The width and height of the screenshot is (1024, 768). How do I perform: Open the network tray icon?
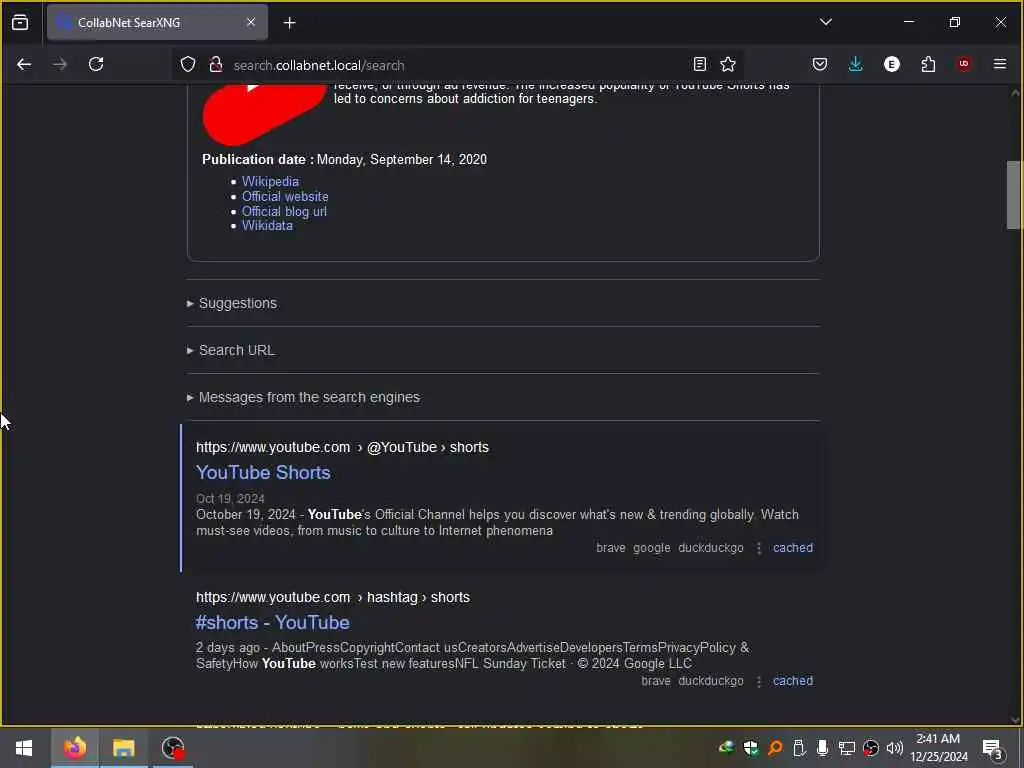[847, 748]
